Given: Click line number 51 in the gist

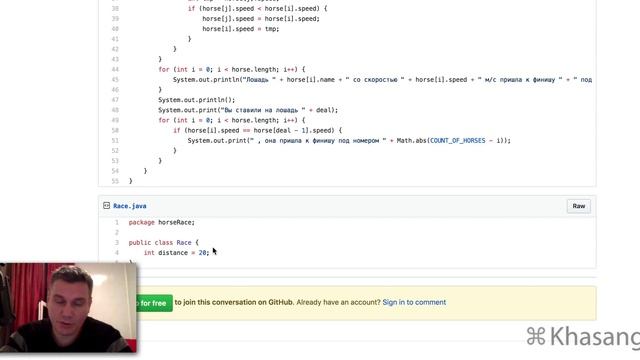Looking at the screenshot, I should (115, 141).
